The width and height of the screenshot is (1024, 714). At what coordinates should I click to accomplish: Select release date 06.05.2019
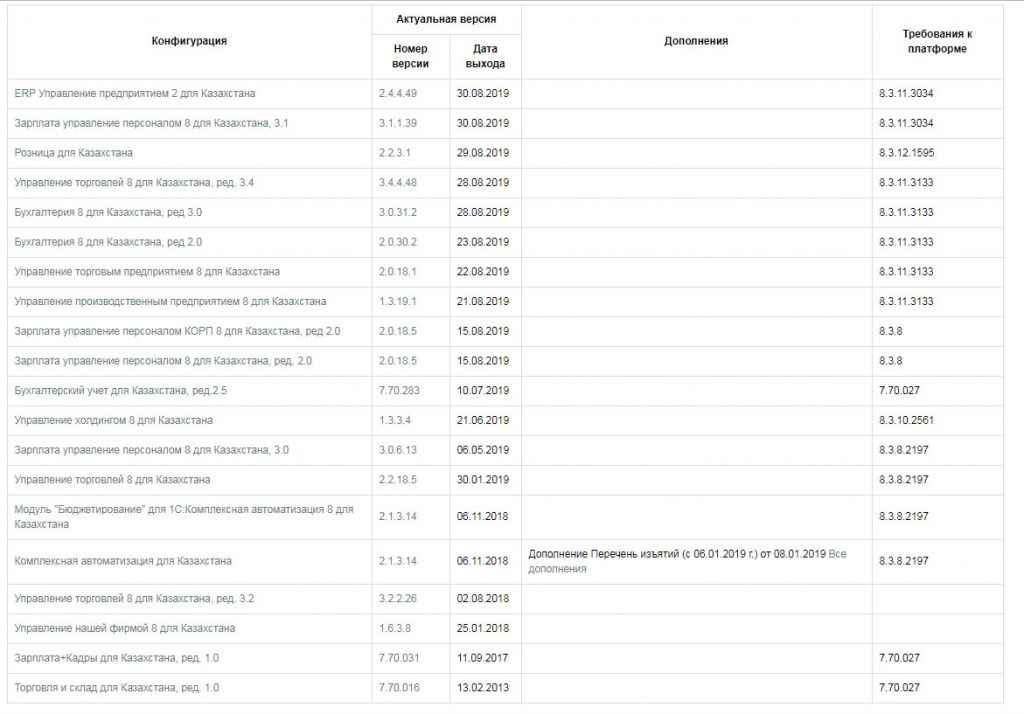[x=483, y=450]
